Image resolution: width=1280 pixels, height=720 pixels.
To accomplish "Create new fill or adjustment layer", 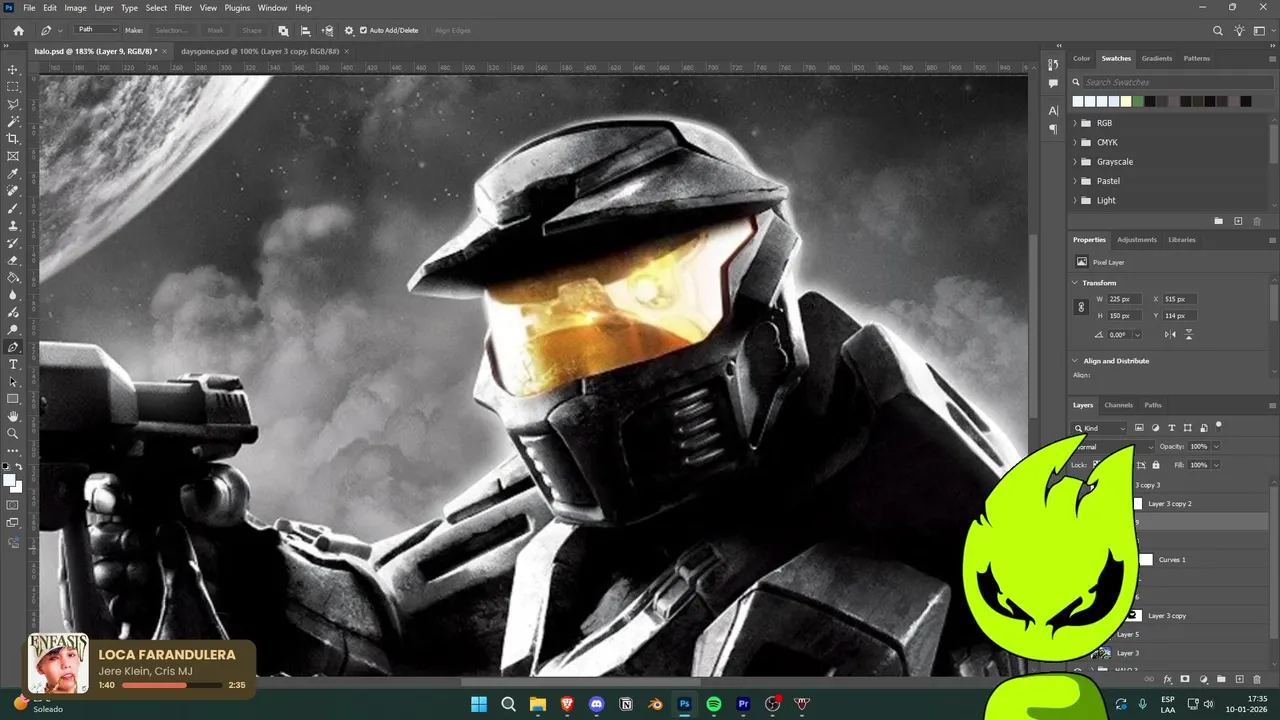I will pos(1203,679).
